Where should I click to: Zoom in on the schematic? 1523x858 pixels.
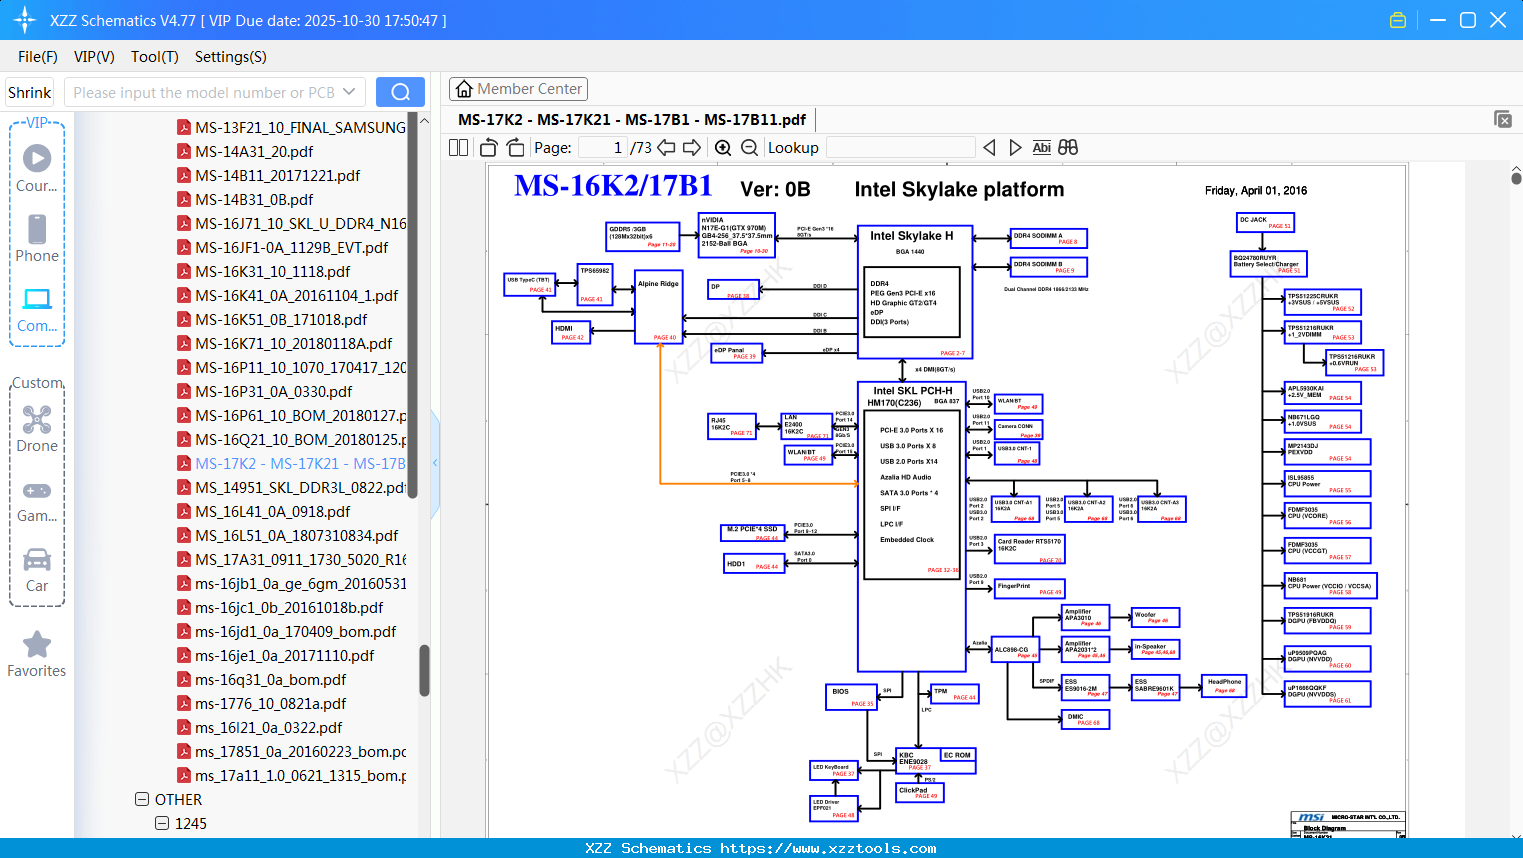[723, 148]
